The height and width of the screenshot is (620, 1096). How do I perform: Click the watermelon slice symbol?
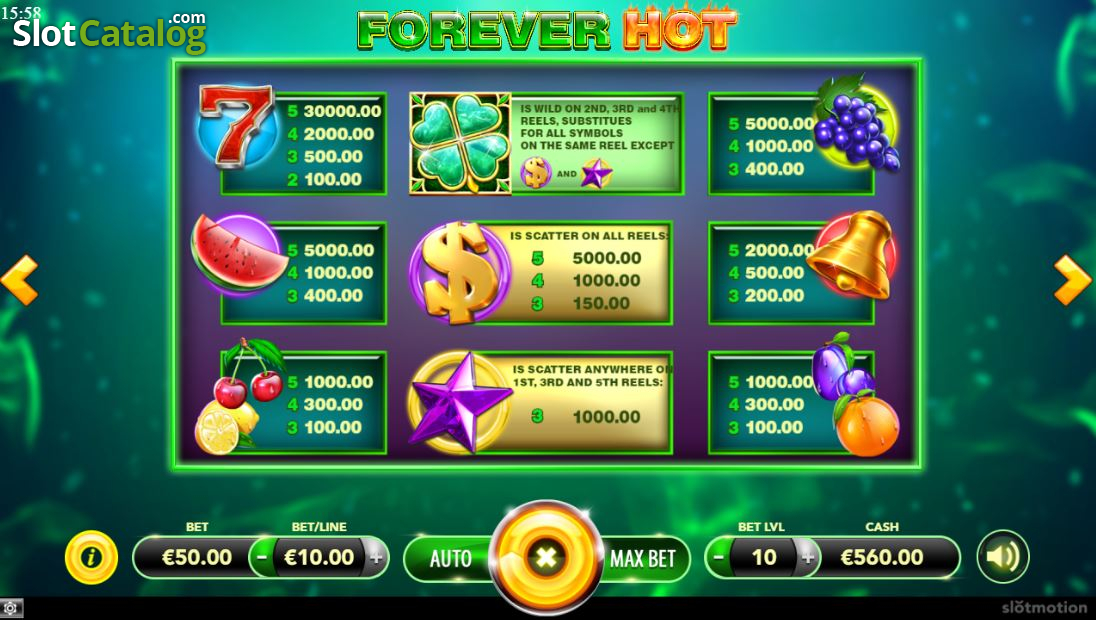(x=240, y=254)
